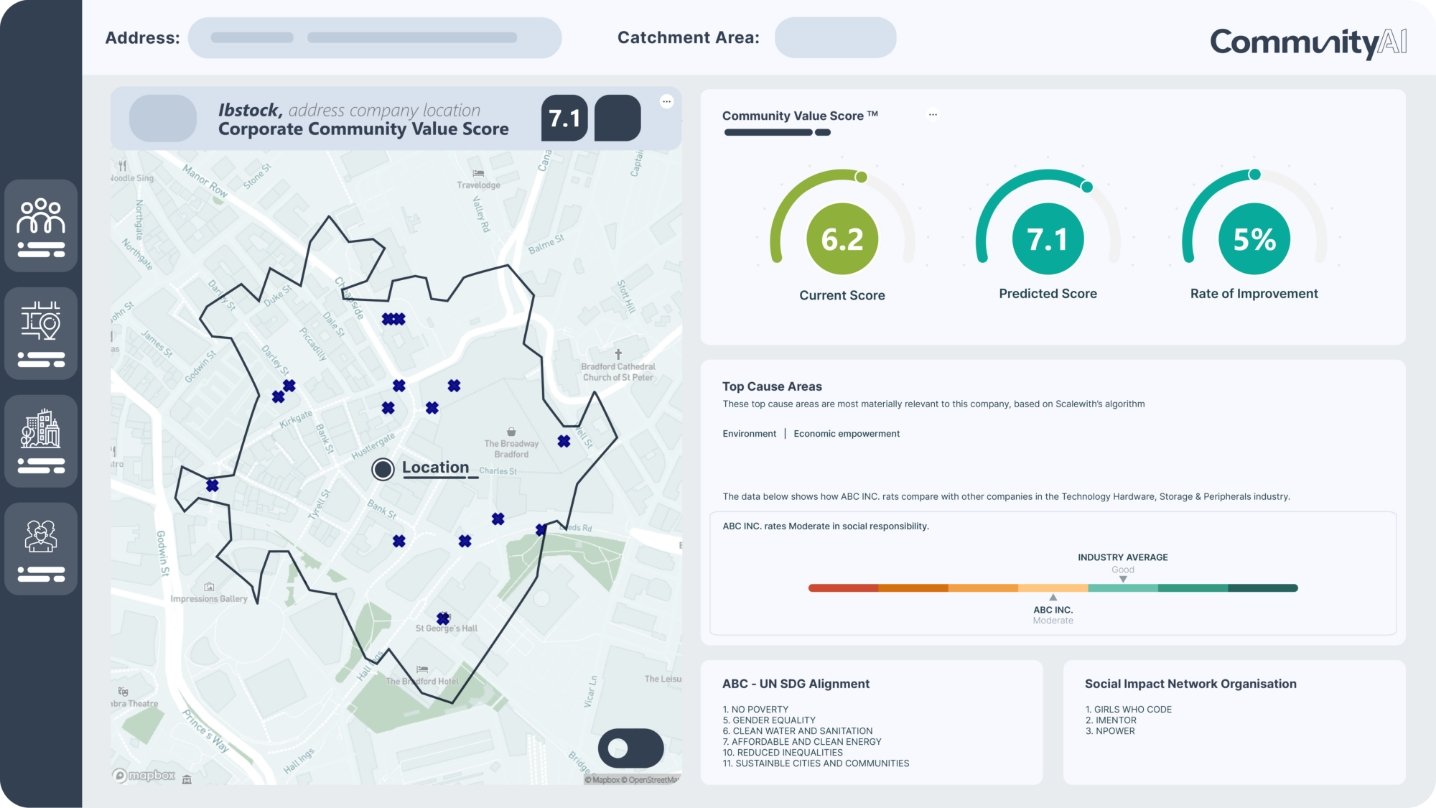This screenshot has width=1436, height=808.
Task: Click the CommunityAI logo
Action: tap(1307, 41)
